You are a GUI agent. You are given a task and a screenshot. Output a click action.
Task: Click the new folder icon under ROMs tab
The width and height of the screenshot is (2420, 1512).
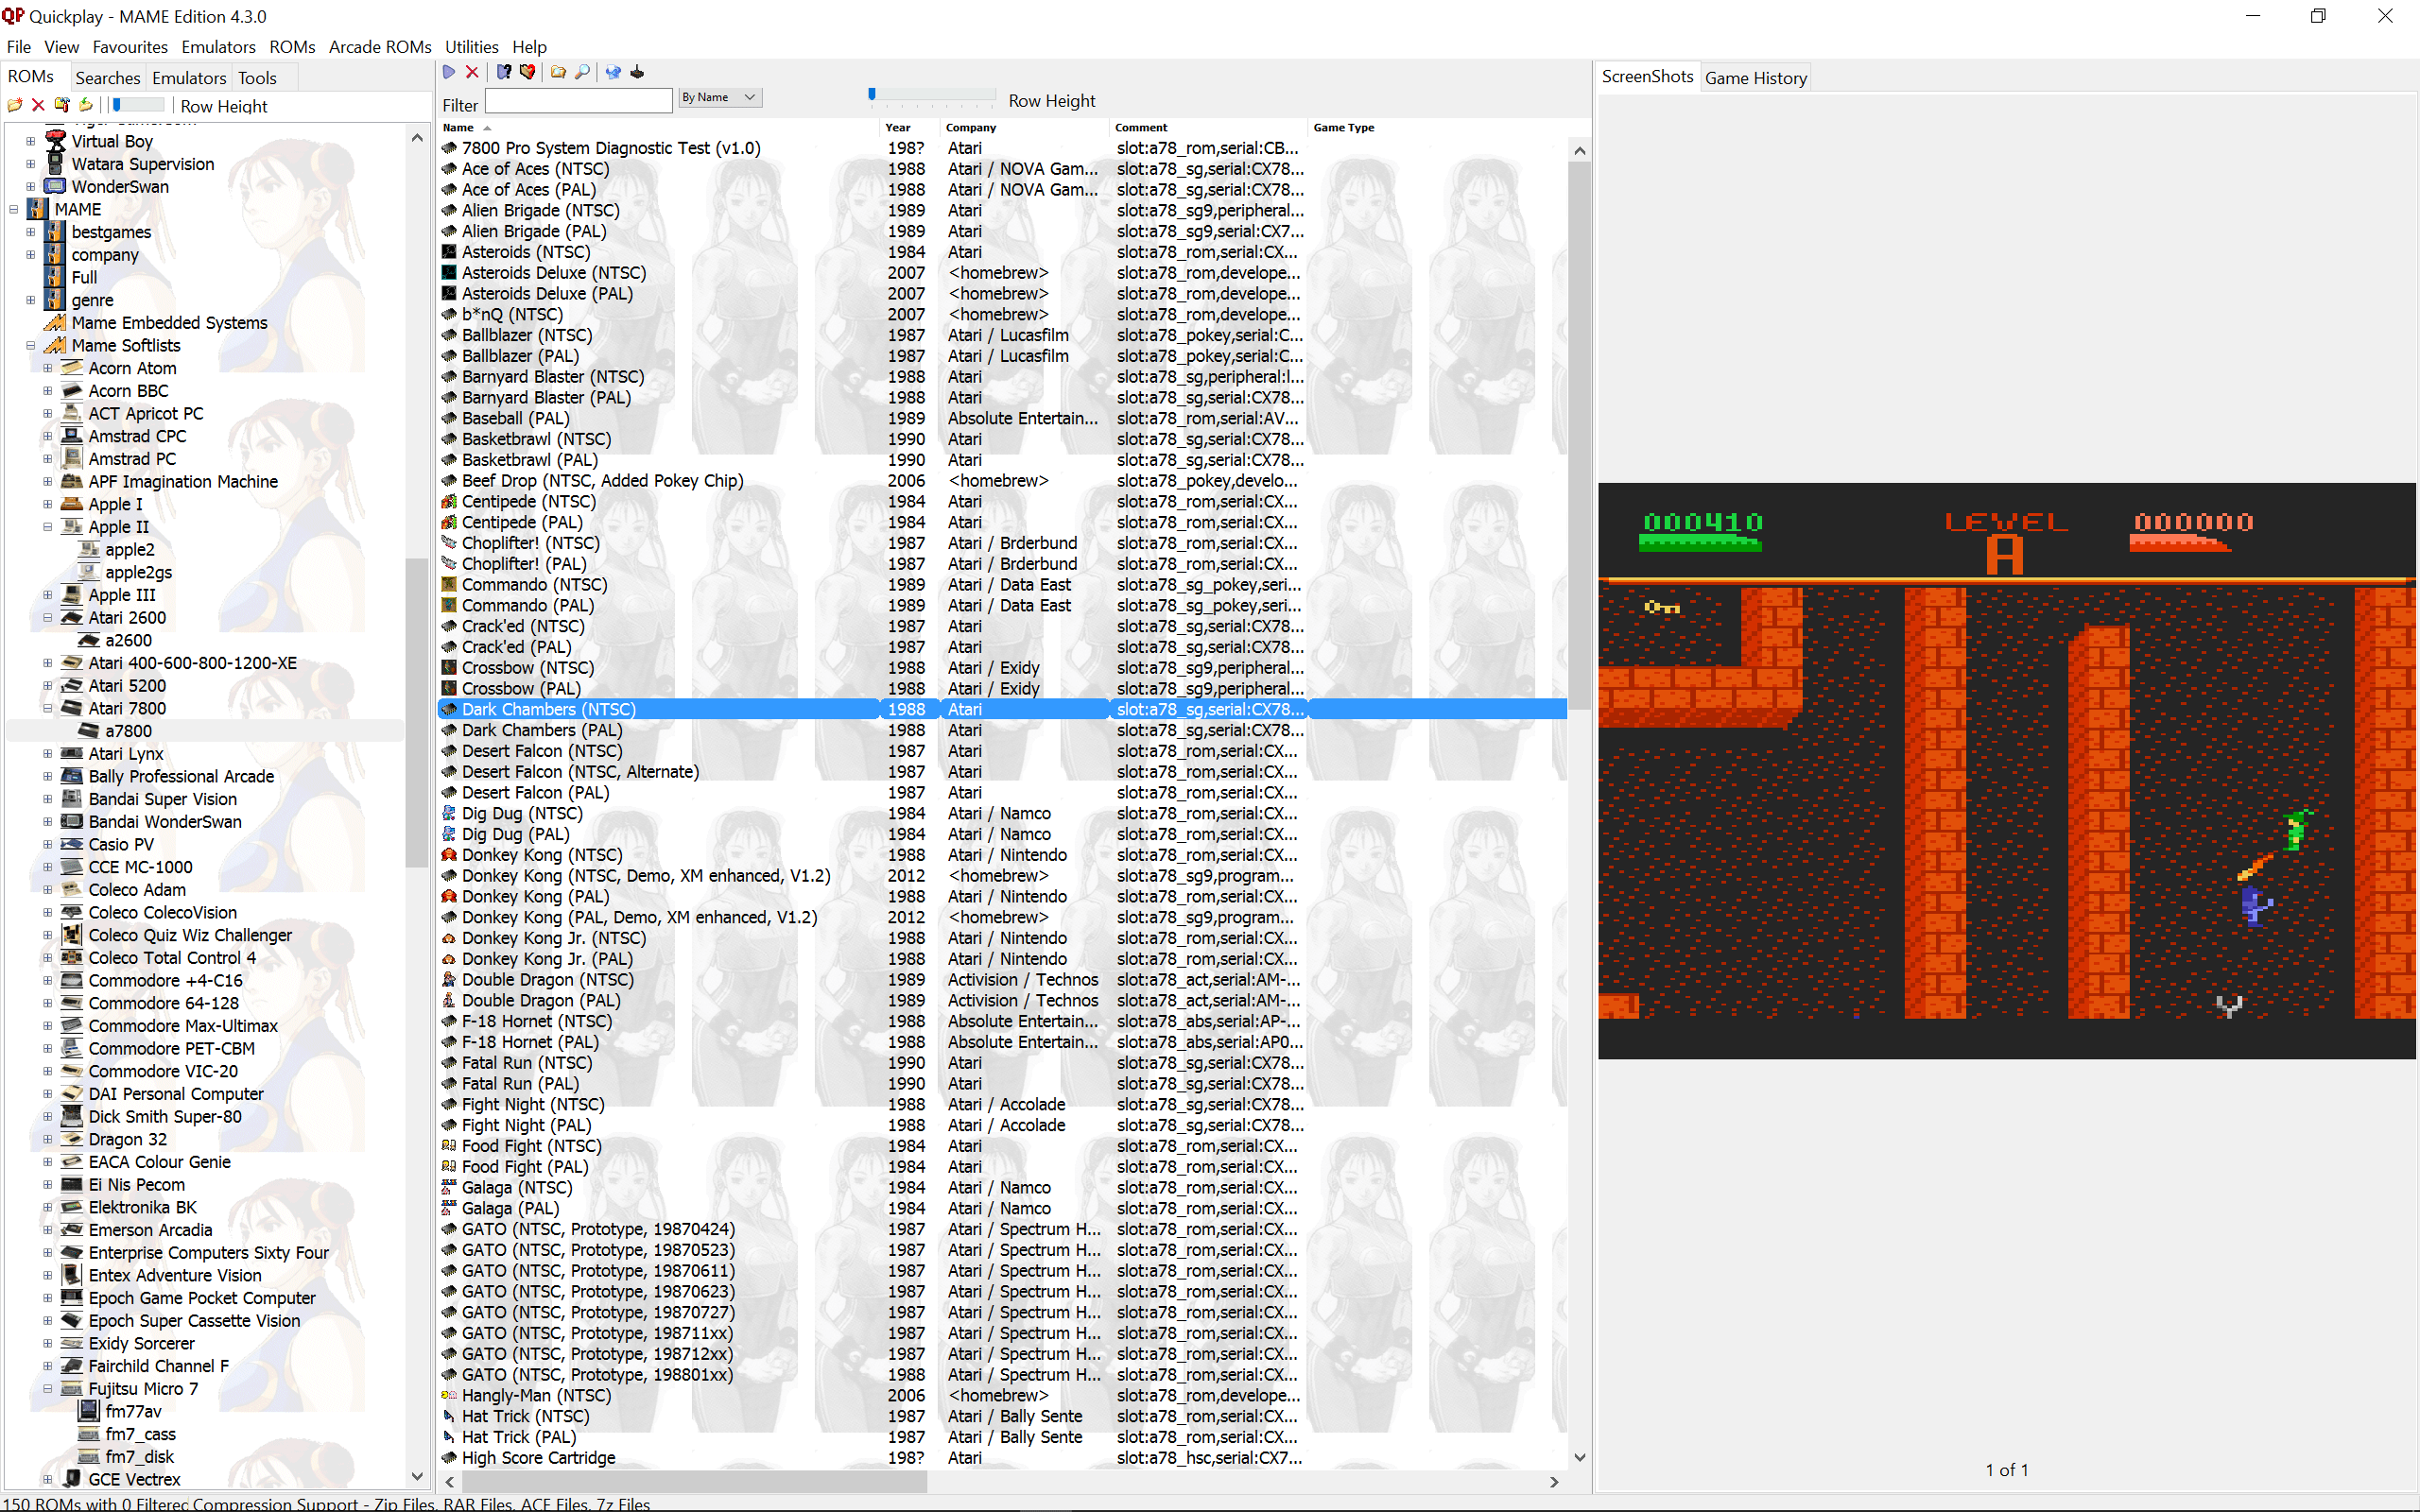pos(14,105)
